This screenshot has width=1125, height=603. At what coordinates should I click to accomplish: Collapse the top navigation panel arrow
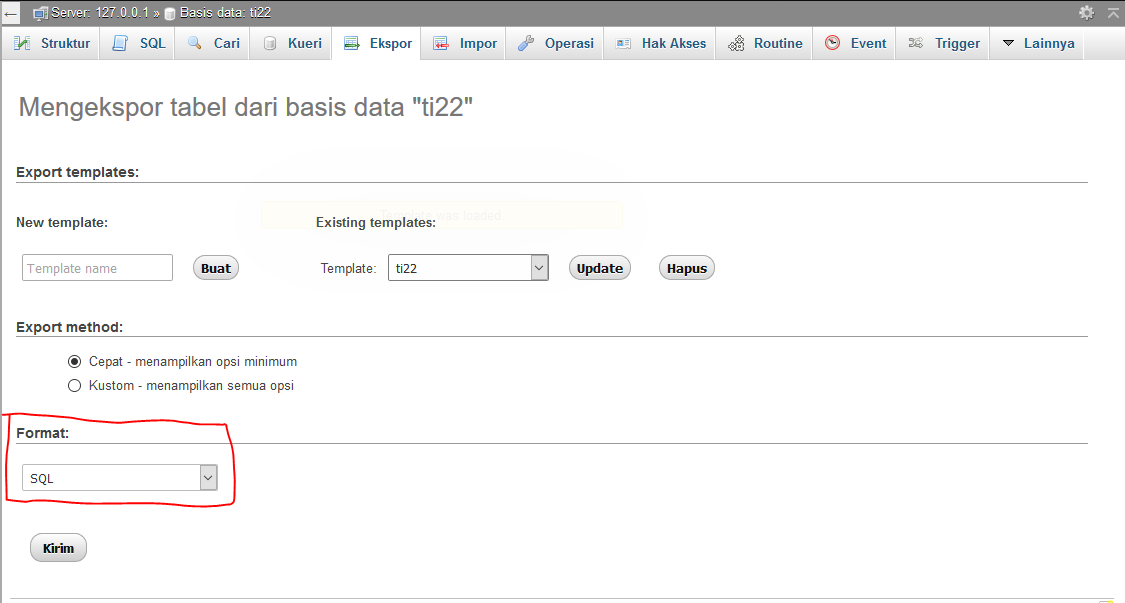pos(1113,12)
